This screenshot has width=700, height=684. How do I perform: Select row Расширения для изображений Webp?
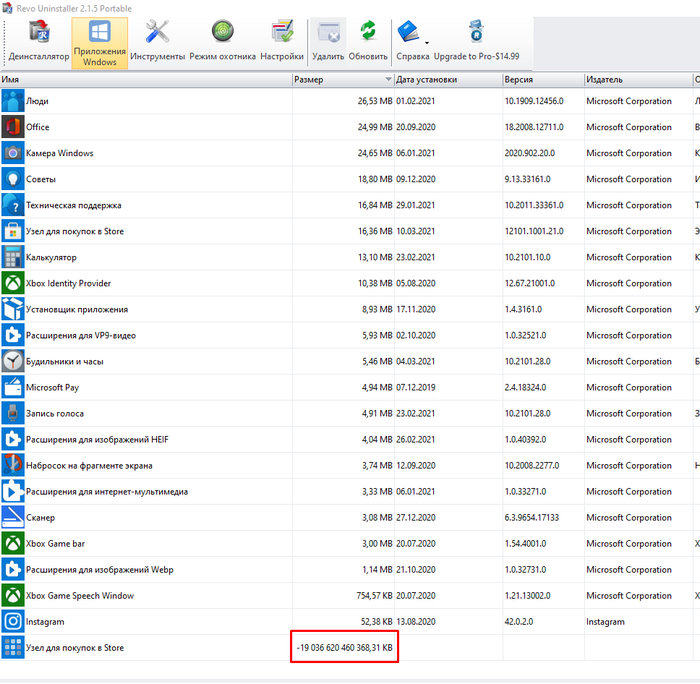(x=350, y=570)
